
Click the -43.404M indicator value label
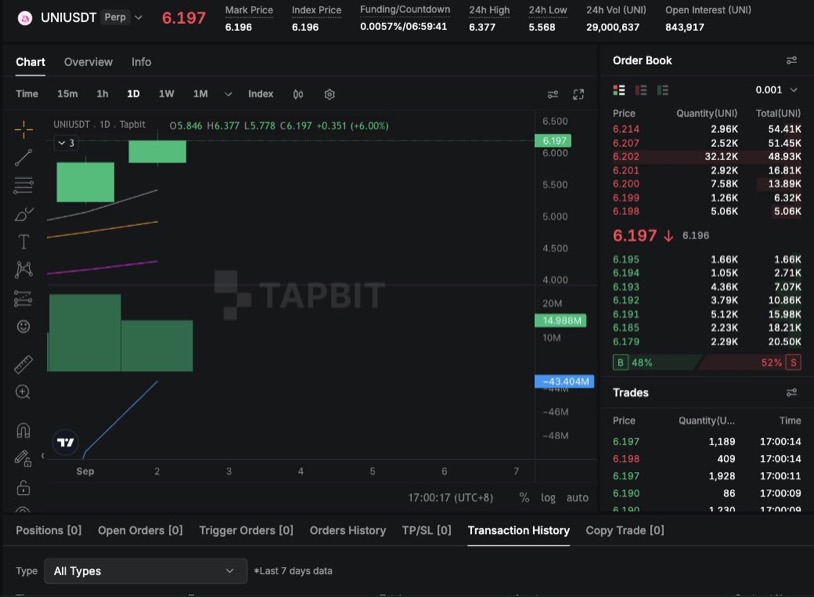click(x=564, y=382)
